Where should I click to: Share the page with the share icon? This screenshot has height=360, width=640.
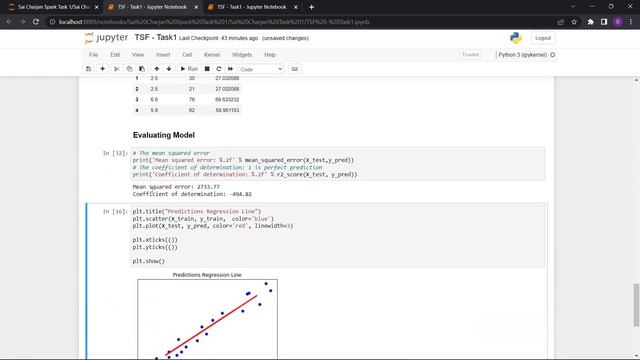tap(560, 22)
